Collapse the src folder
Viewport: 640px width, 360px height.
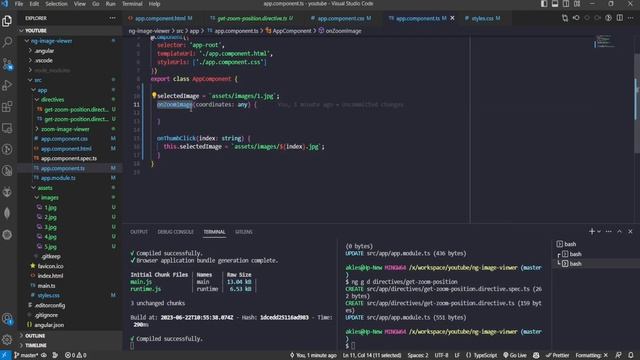pos(69,80)
